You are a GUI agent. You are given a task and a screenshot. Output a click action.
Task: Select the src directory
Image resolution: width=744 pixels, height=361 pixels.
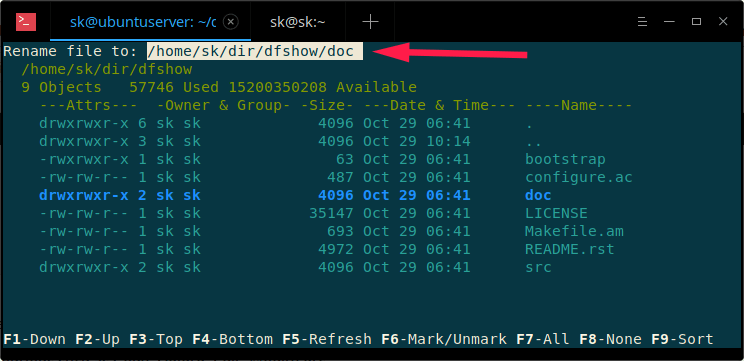(x=538, y=268)
